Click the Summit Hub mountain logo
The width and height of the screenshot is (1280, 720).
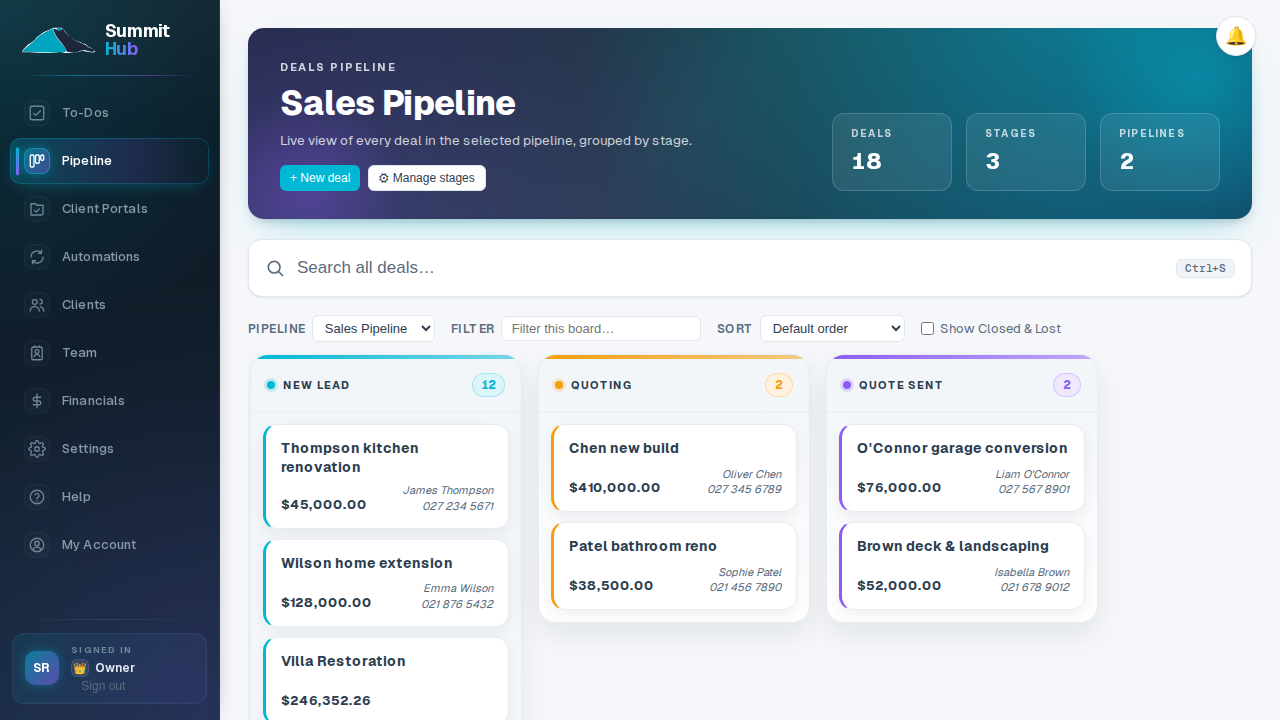(59, 40)
